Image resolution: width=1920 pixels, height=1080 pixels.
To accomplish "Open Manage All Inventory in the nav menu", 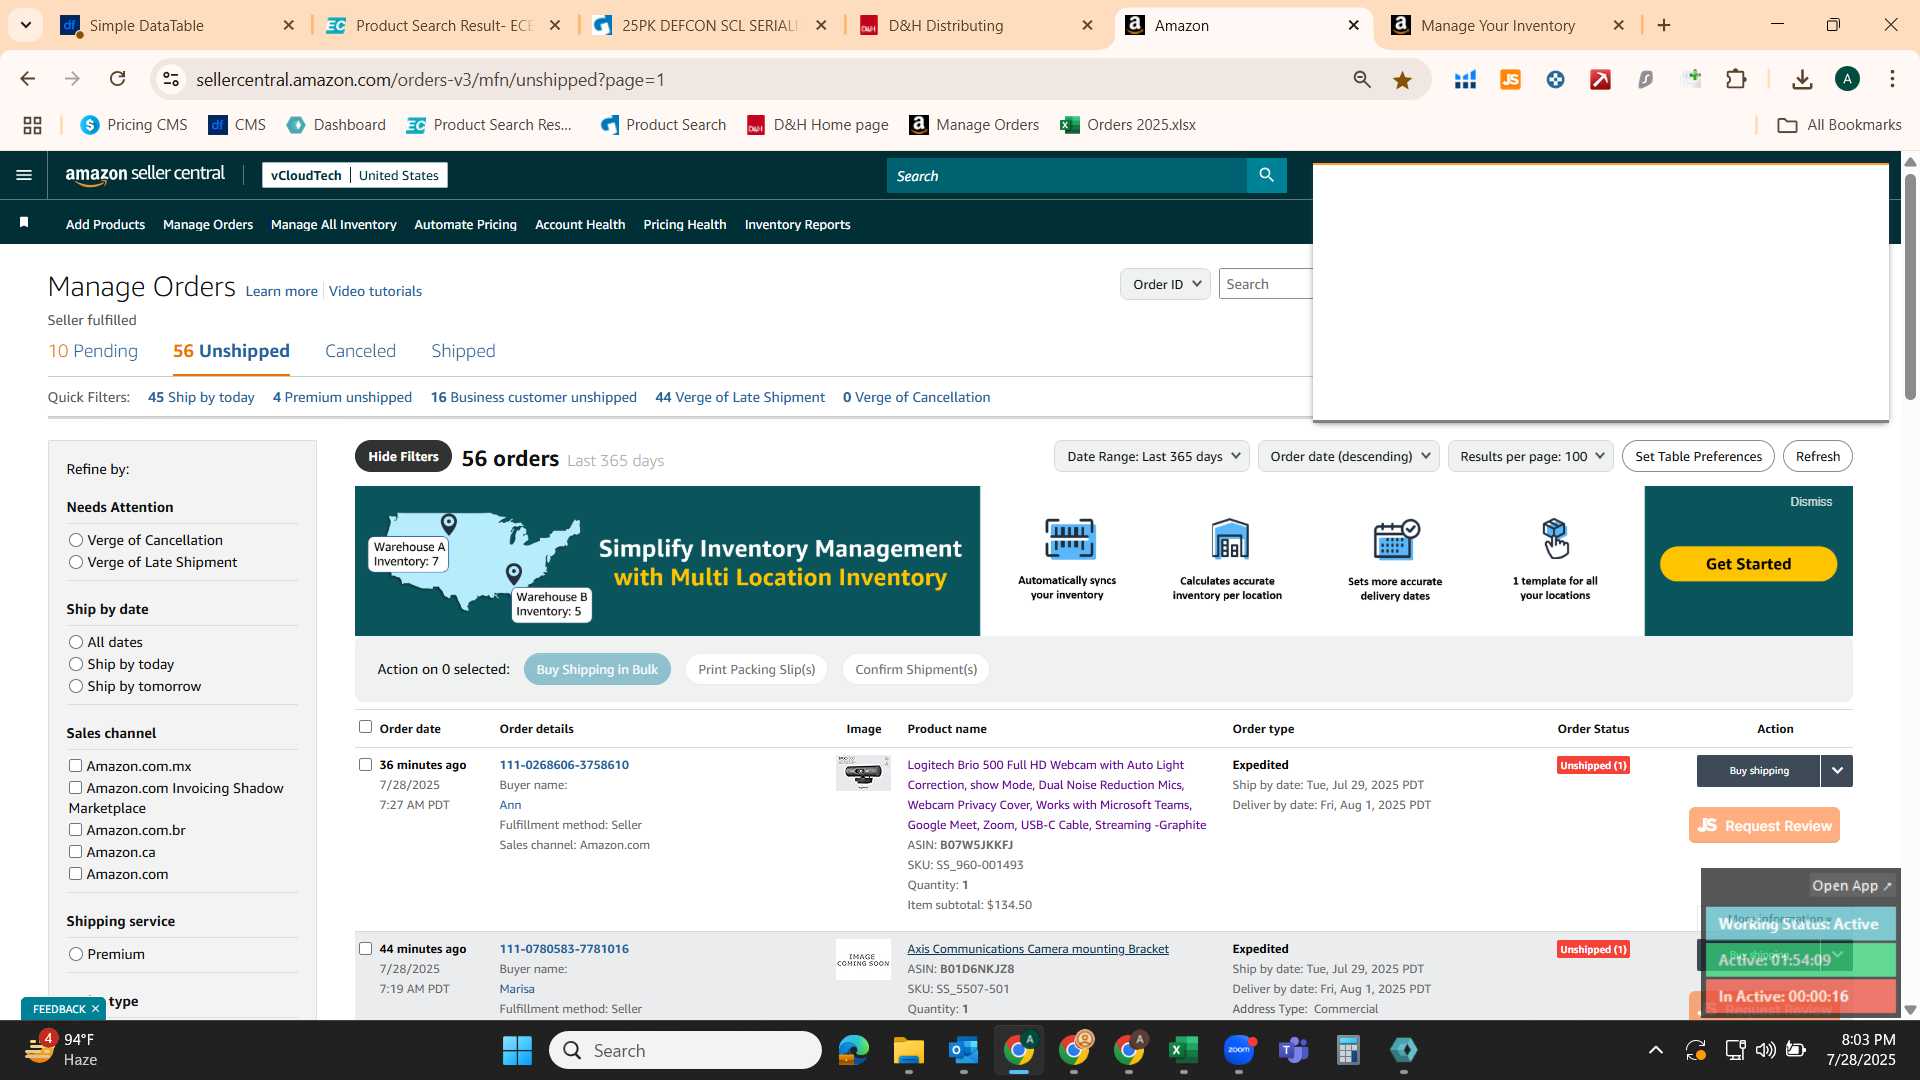I will [x=334, y=224].
